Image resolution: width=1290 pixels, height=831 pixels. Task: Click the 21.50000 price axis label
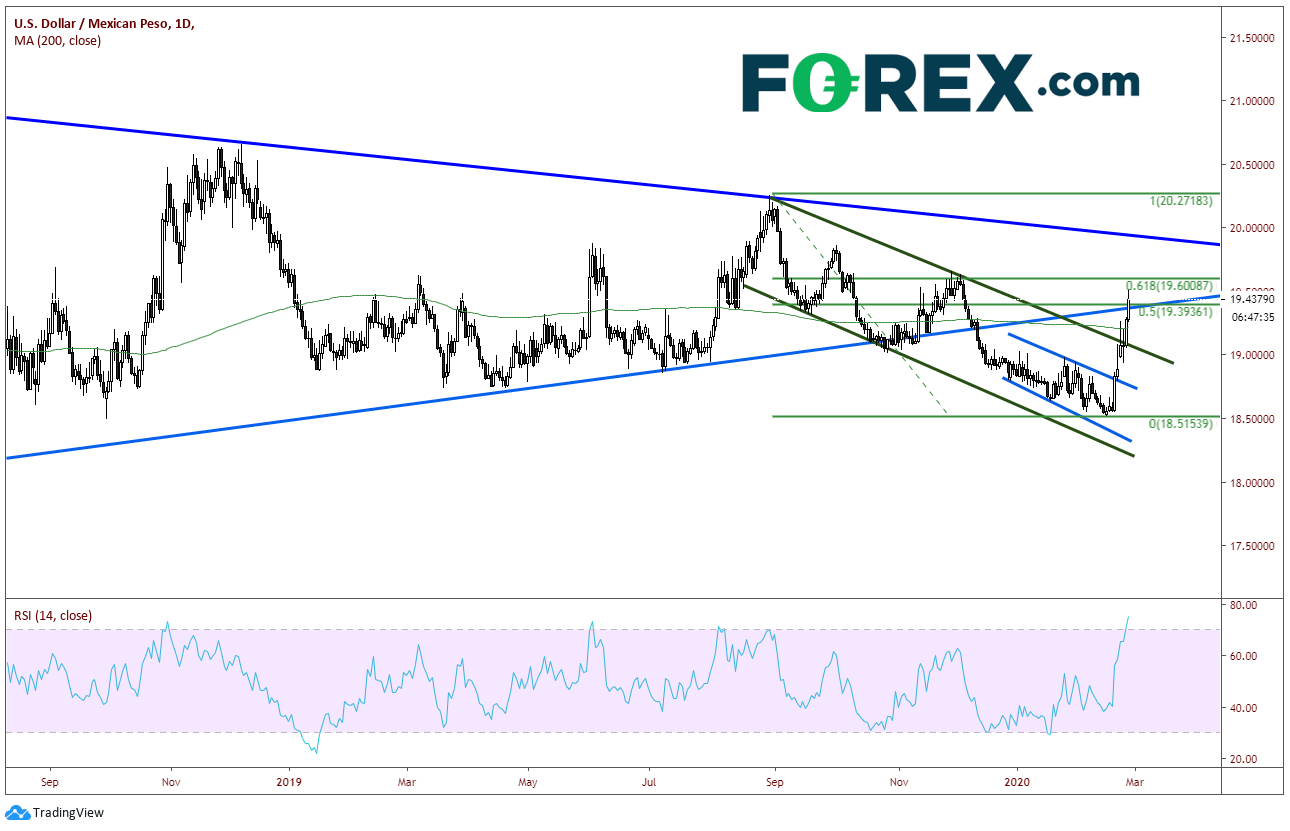pyautogui.click(x=1254, y=38)
